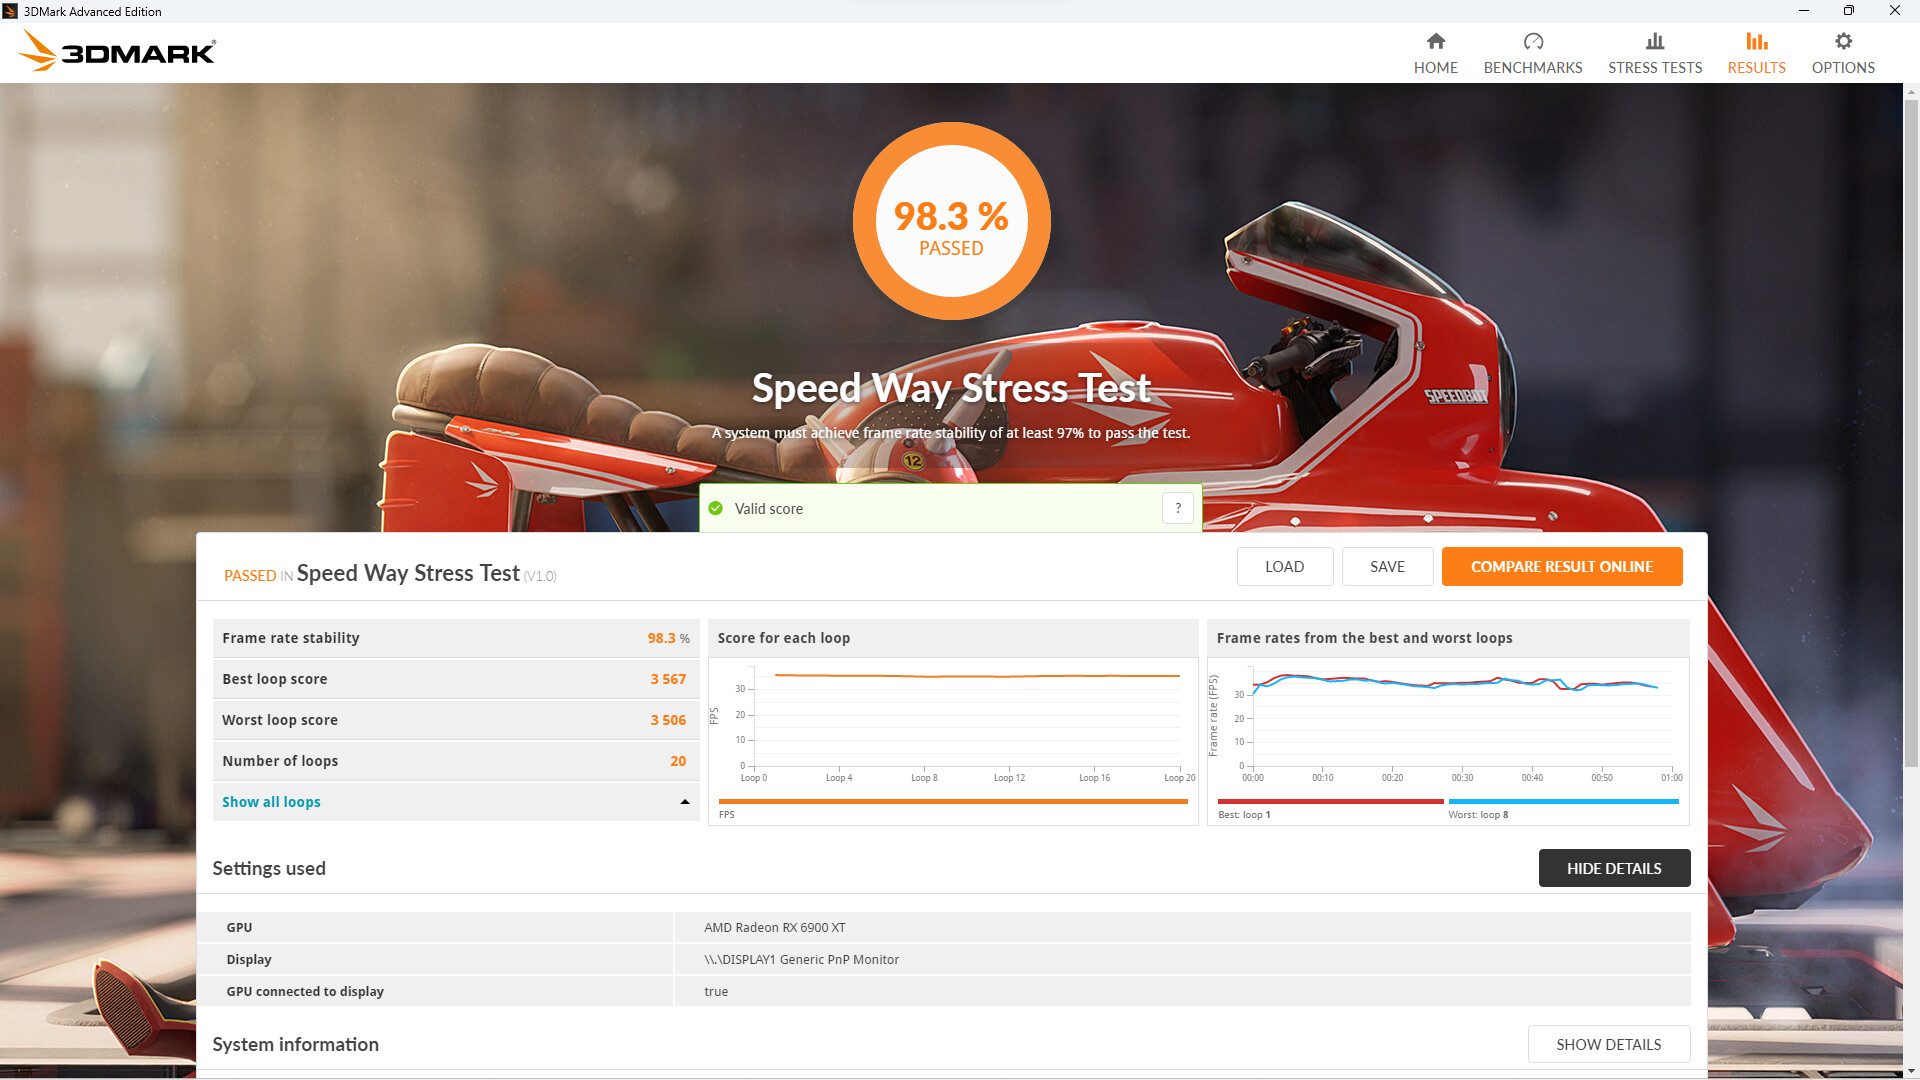Click the STRESS TESTS navigation icon
Viewport: 1920px width, 1080px height.
pyautogui.click(x=1655, y=40)
